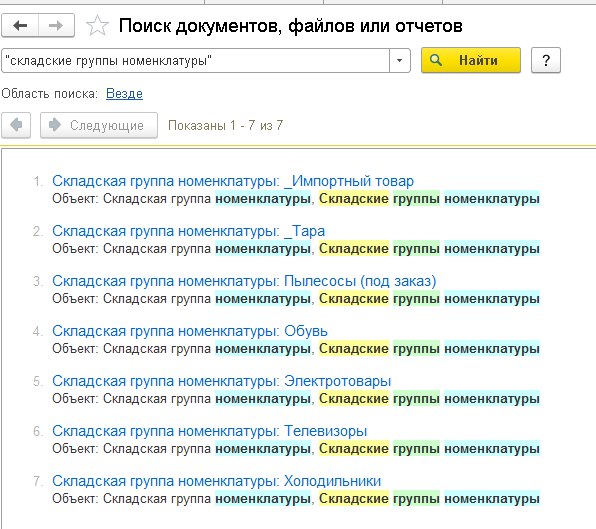Screen dimensions: 596x529
Task: Expand the search query history dropdown
Action: (x=399, y=60)
